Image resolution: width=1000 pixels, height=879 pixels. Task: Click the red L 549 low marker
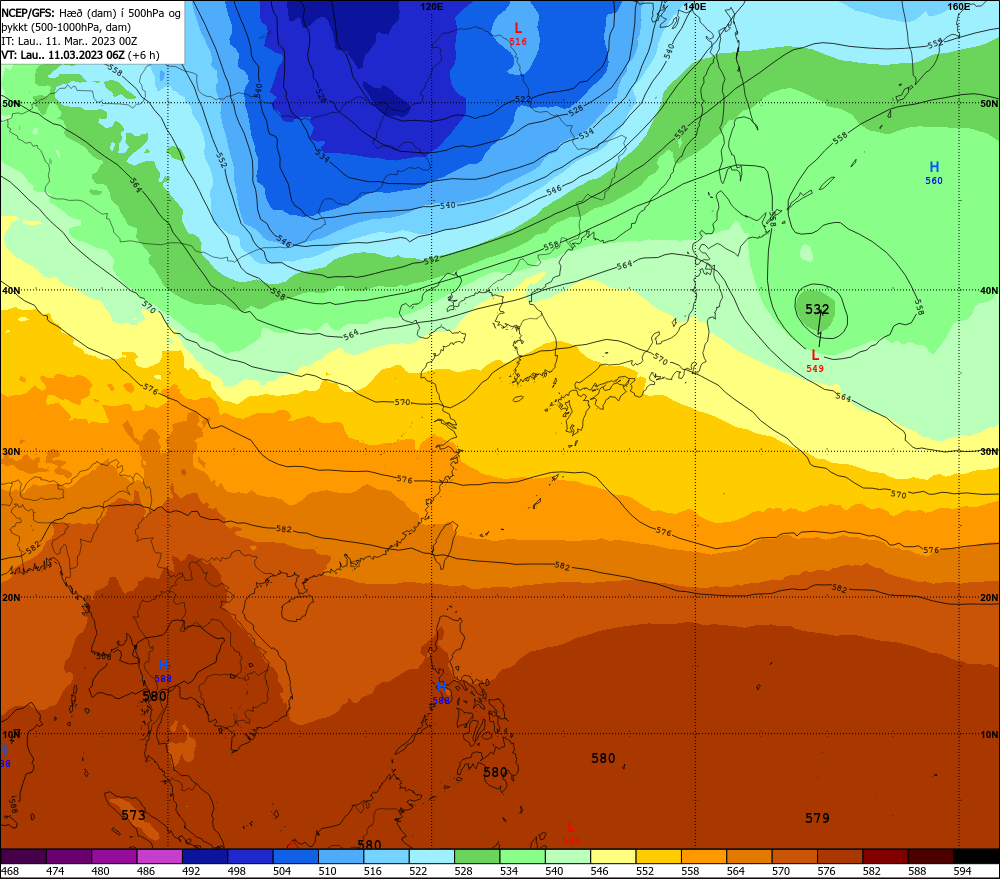tap(815, 361)
